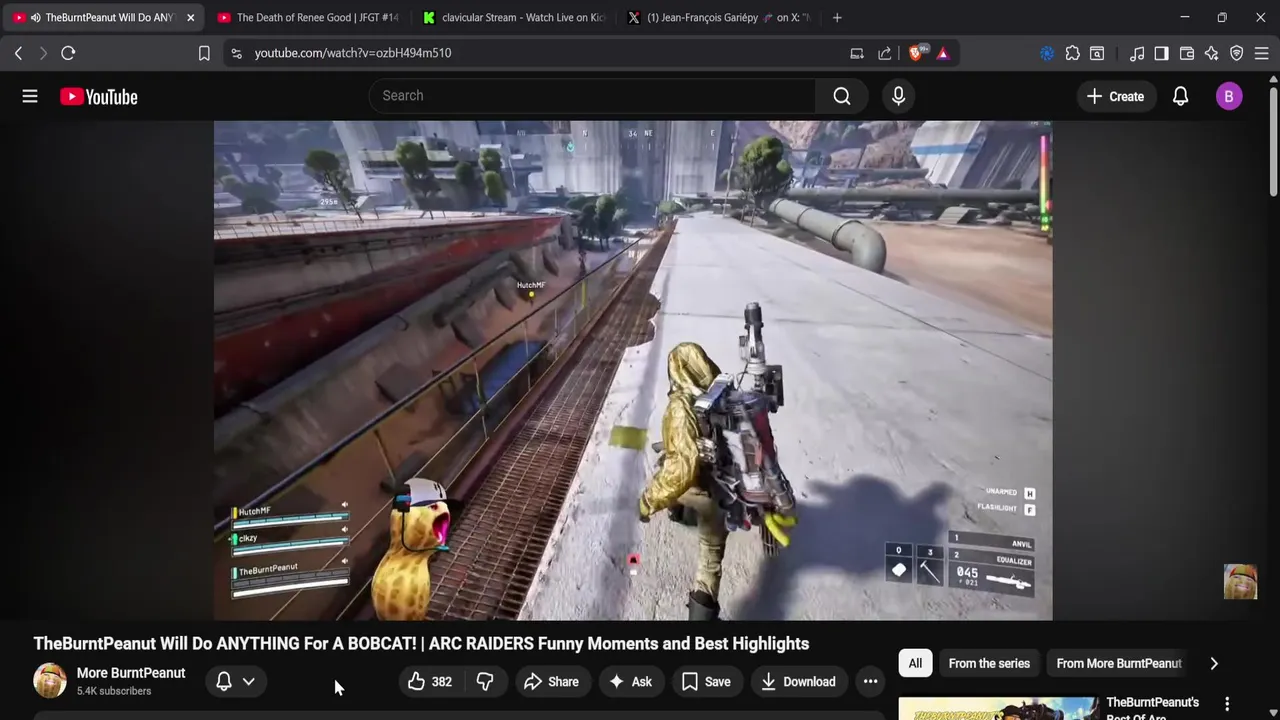Open more actions three-dot menu

tap(871, 681)
